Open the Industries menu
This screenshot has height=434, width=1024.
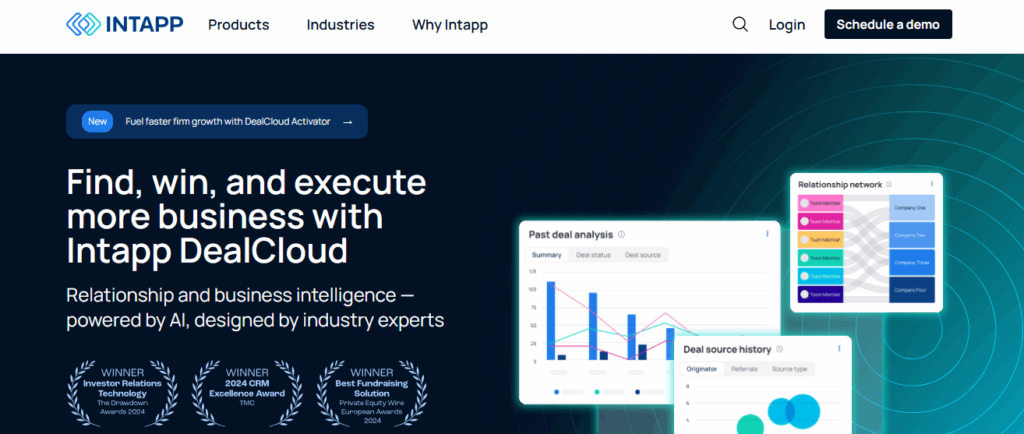pyautogui.click(x=340, y=25)
